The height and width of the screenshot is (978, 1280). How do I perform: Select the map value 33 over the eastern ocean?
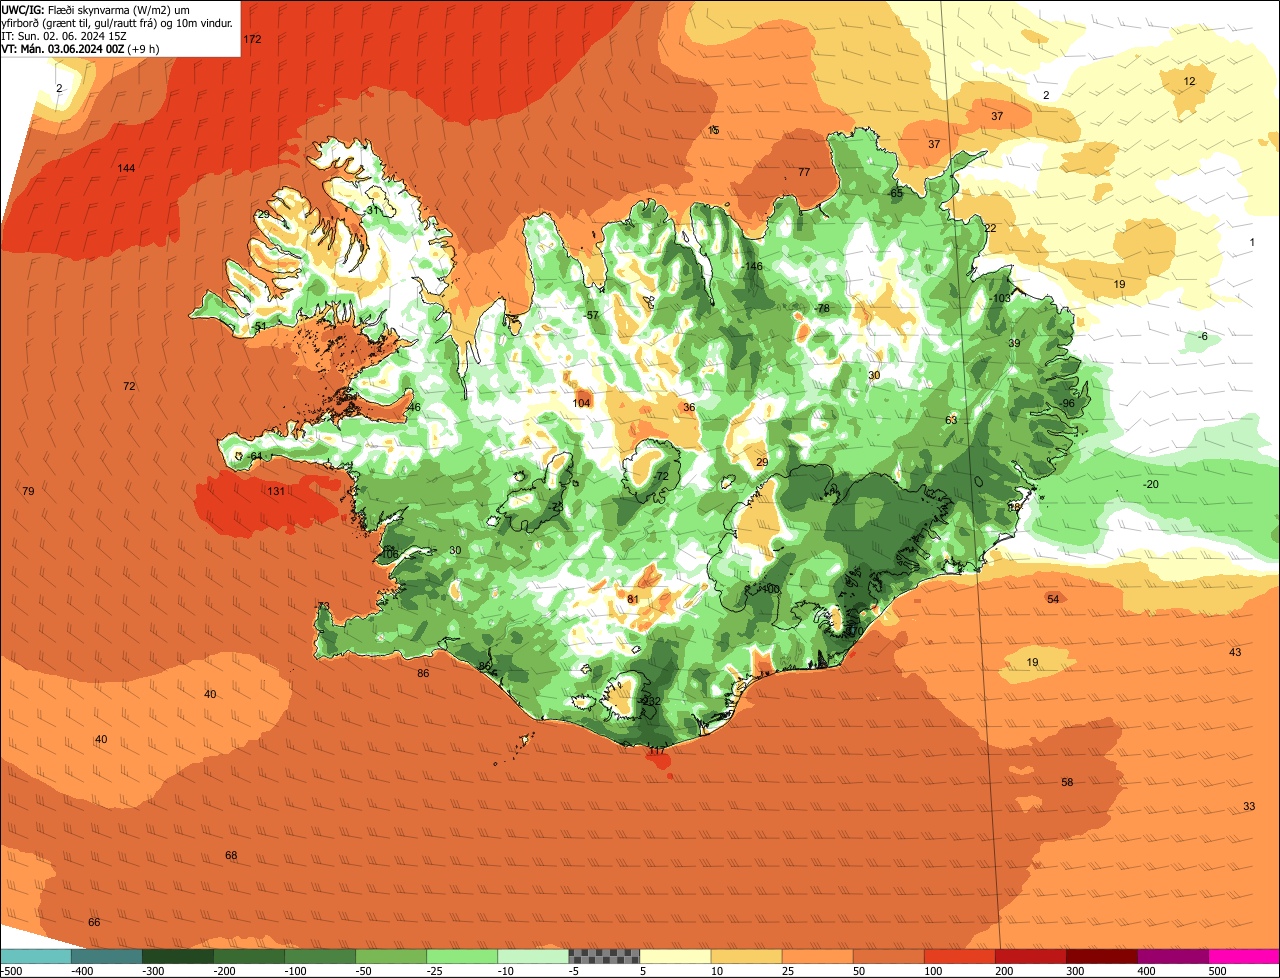pyautogui.click(x=1249, y=806)
